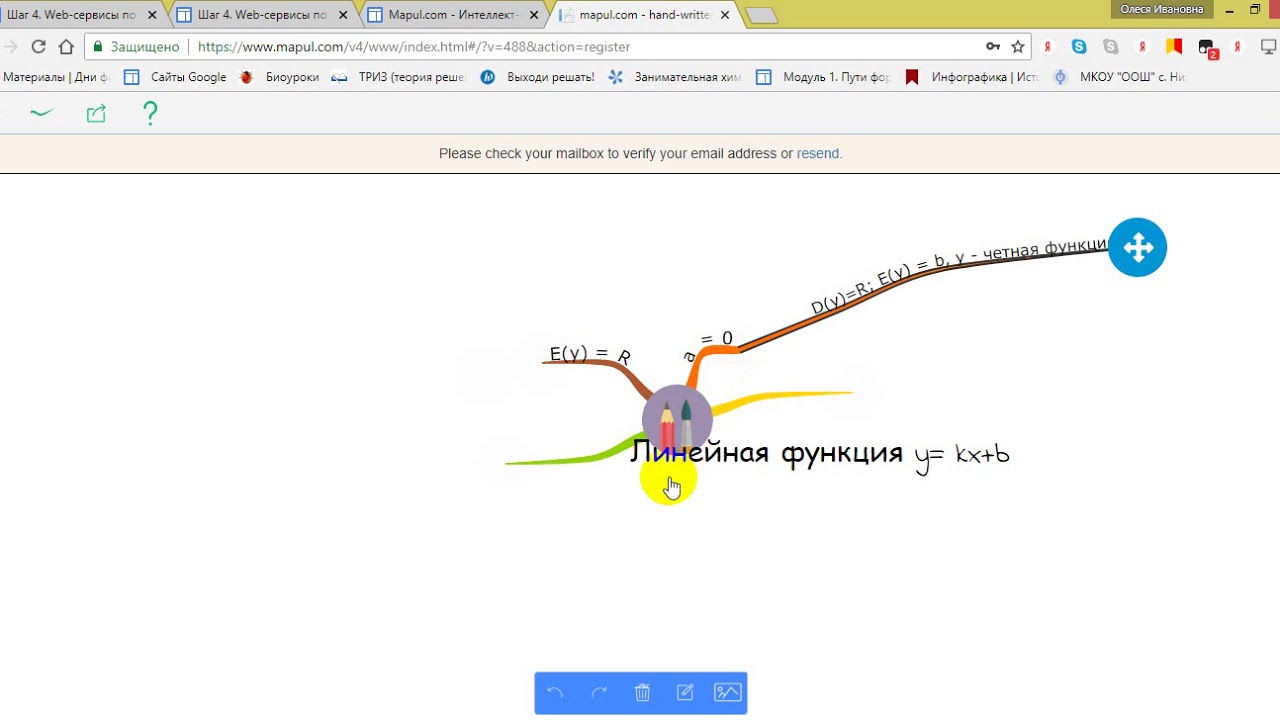Open the yellow-red bookmark extension icon

pyautogui.click(x=1174, y=46)
